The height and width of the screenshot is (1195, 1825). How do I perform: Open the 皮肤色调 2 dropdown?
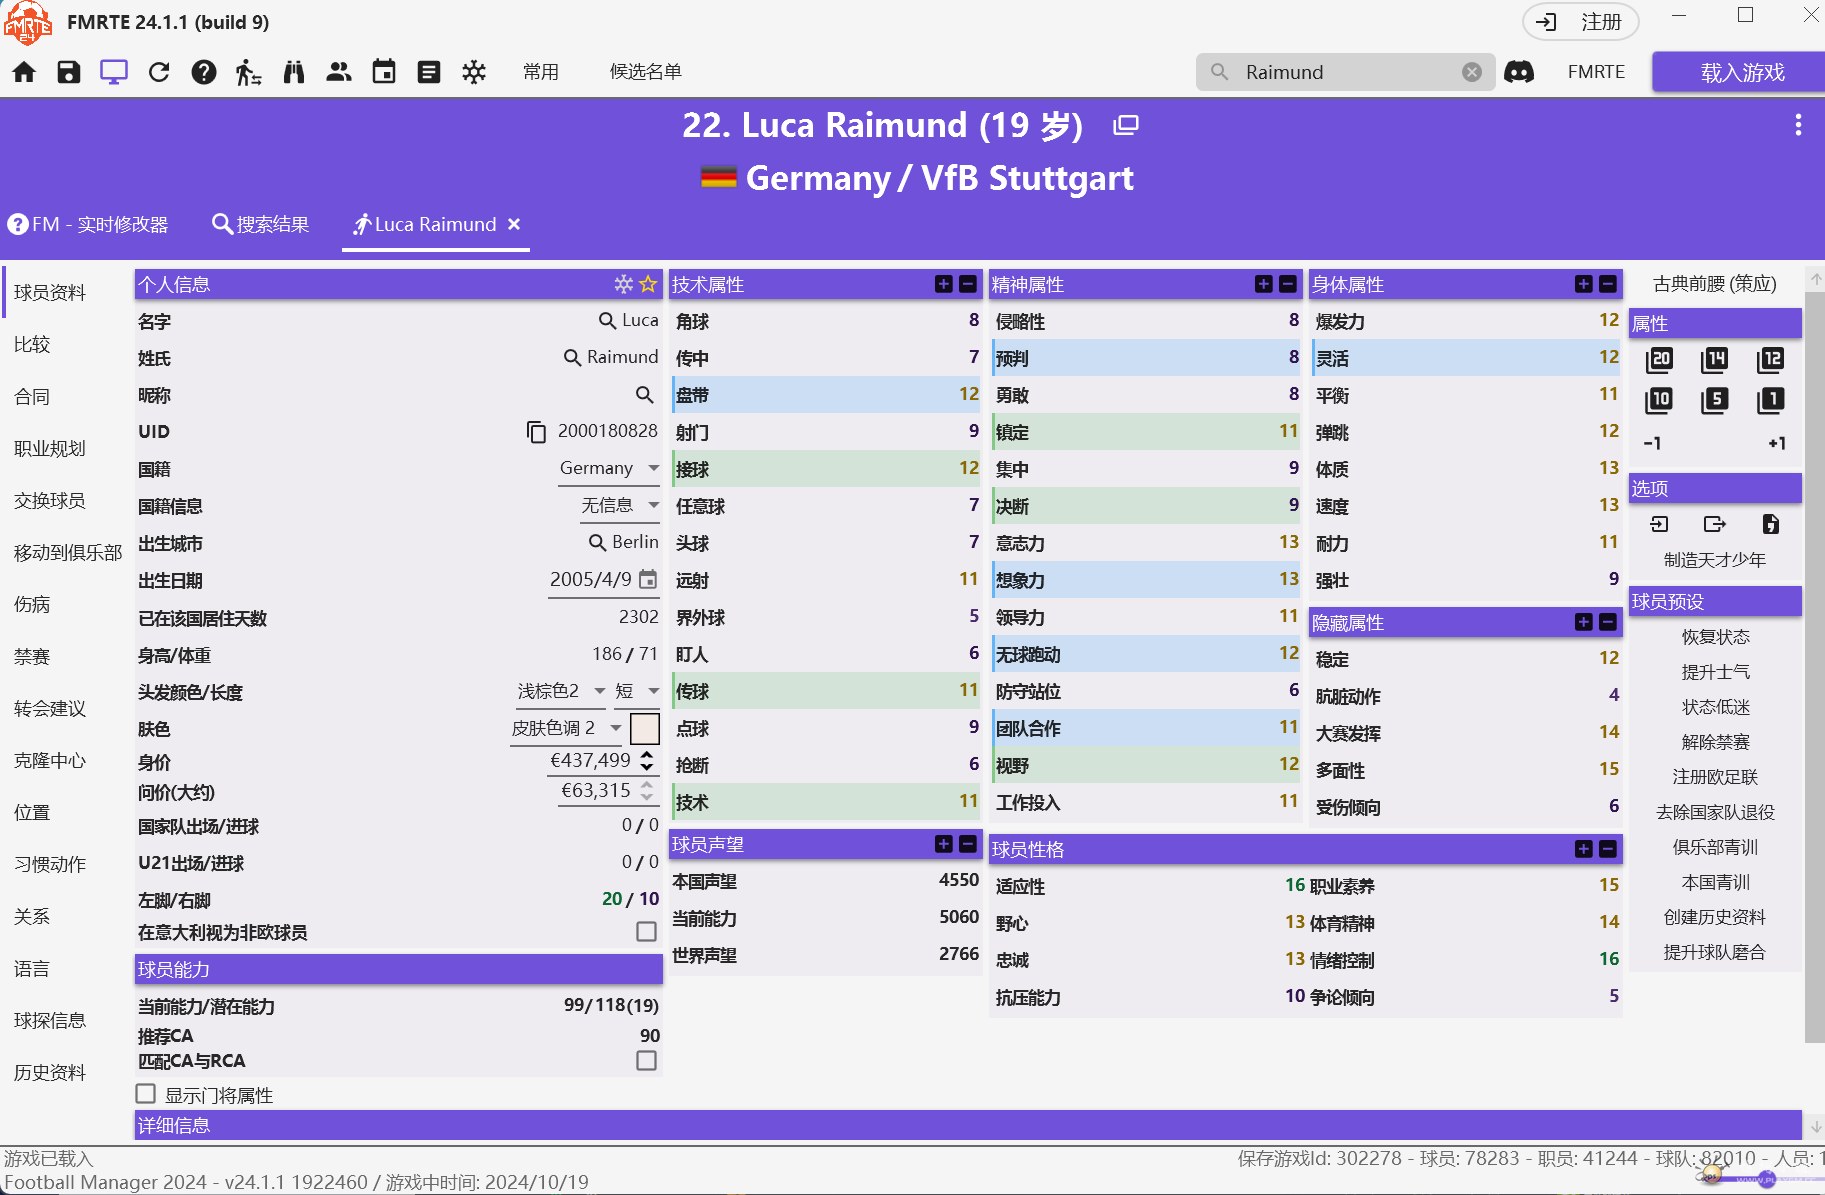point(567,728)
